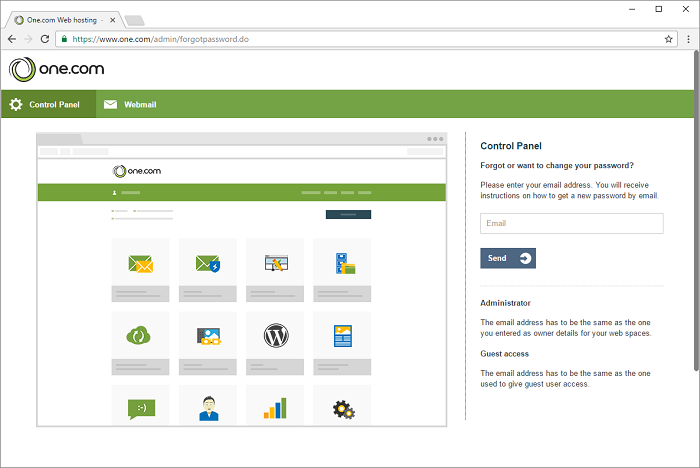This screenshot has width=700, height=468.
Task: Open the Webmail navigation item
Action: (x=130, y=104)
